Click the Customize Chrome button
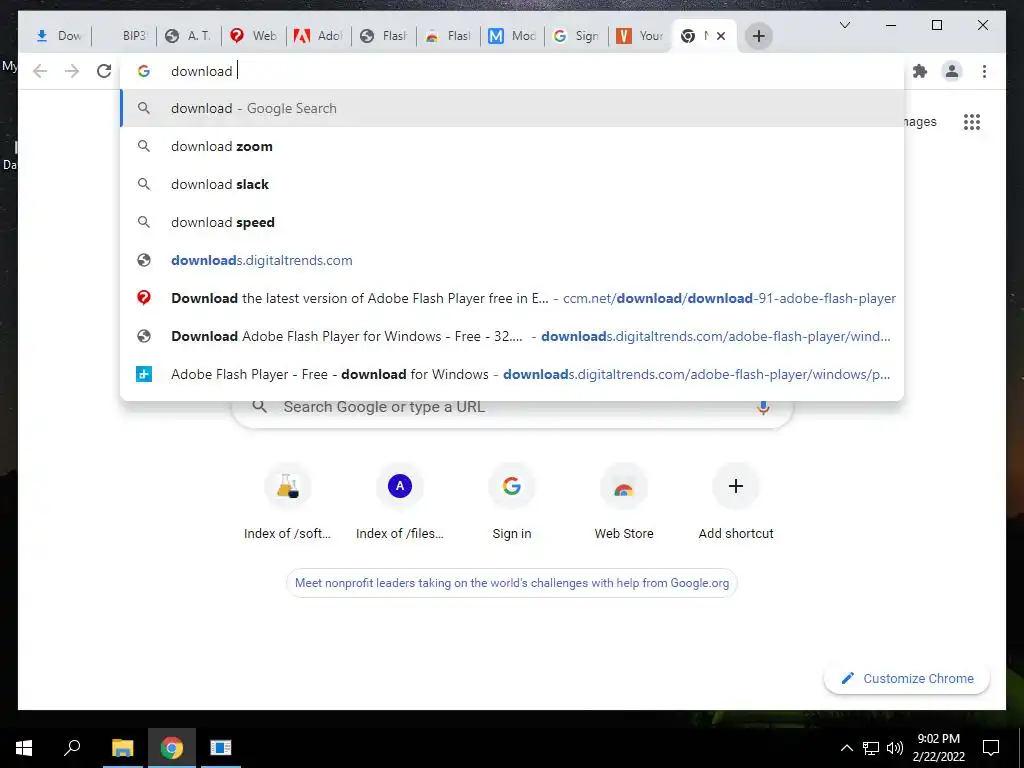This screenshot has width=1024, height=768. coord(907,679)
